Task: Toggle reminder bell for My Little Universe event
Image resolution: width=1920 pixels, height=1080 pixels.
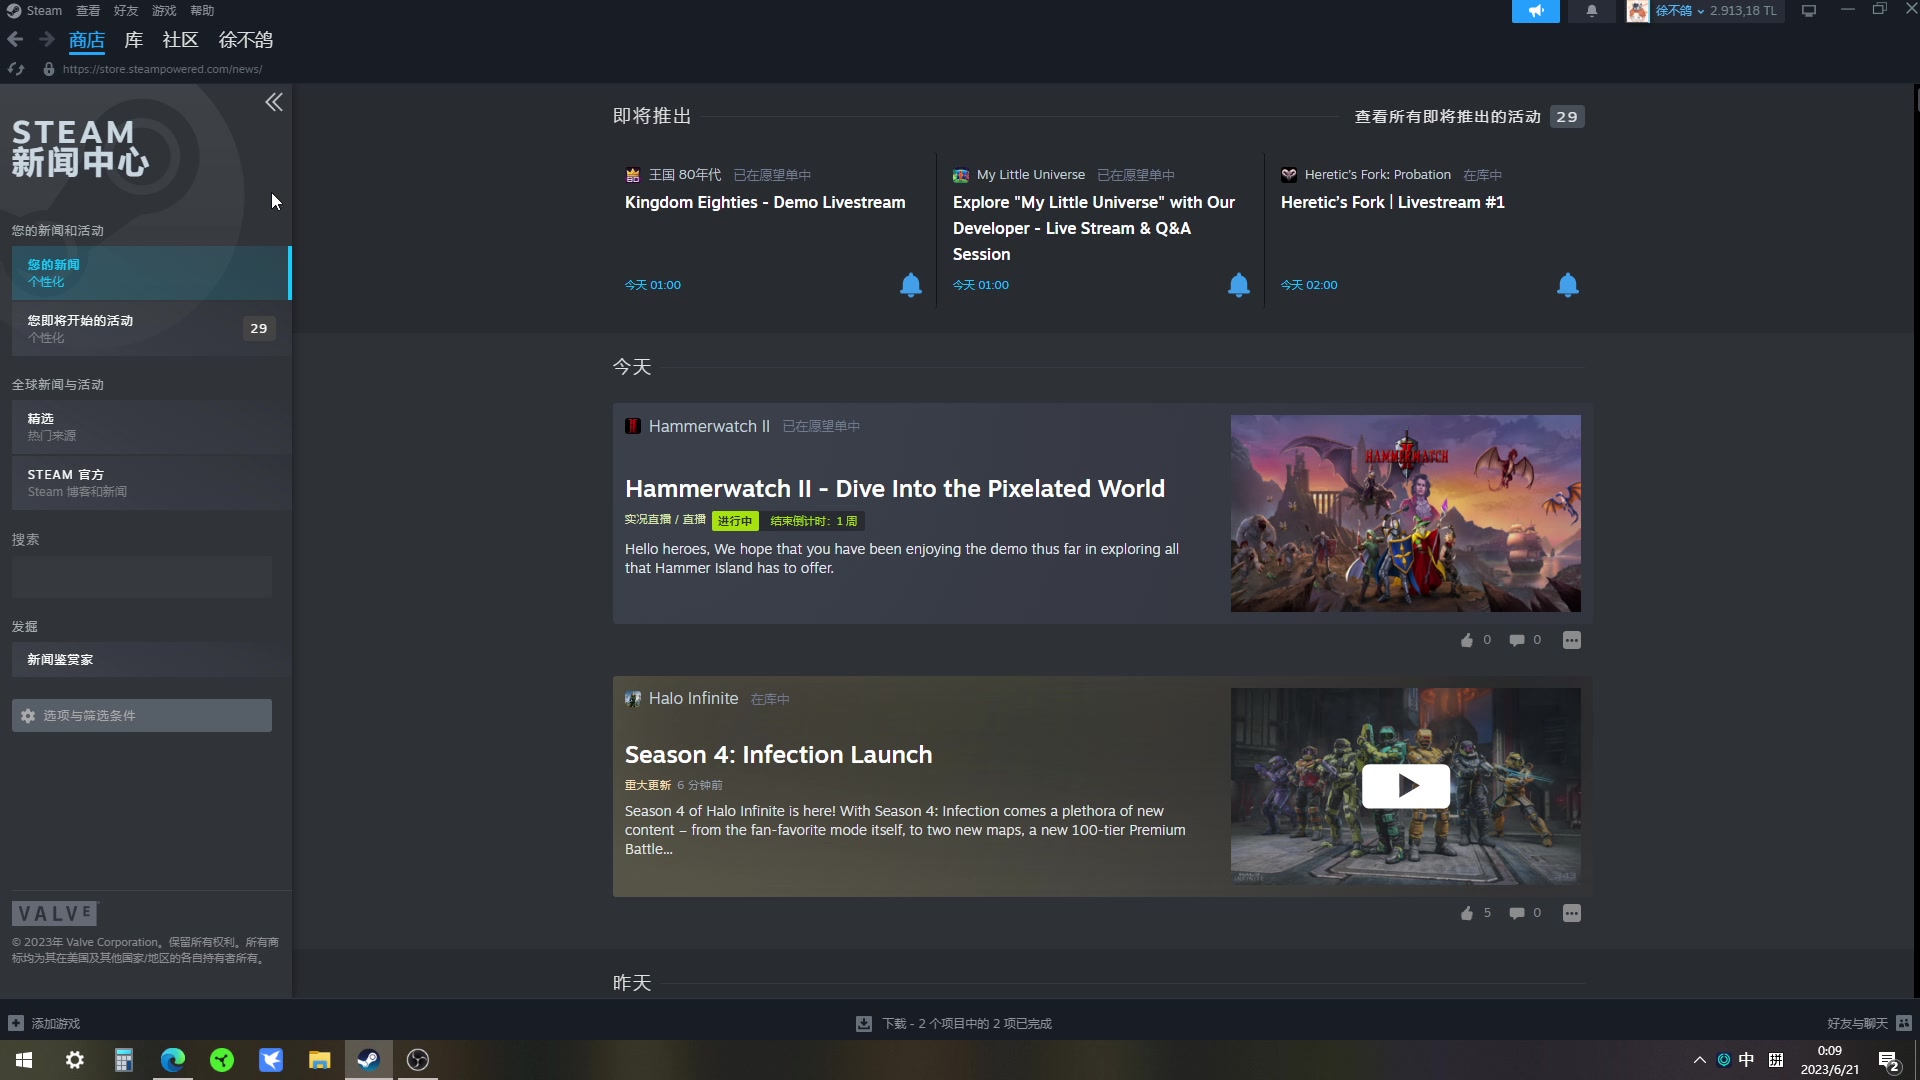Action: click(x=1238, y=285)
